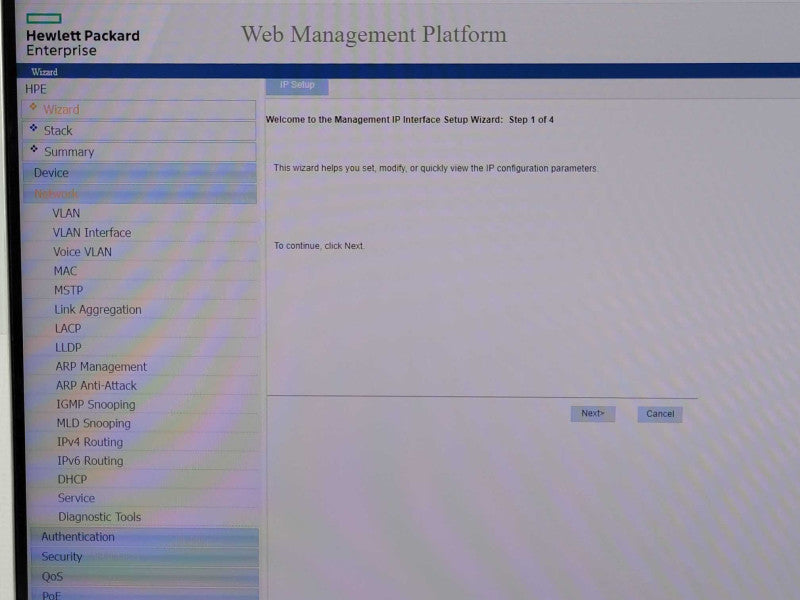Click the Web Management Platform title

tap(374, 35)
